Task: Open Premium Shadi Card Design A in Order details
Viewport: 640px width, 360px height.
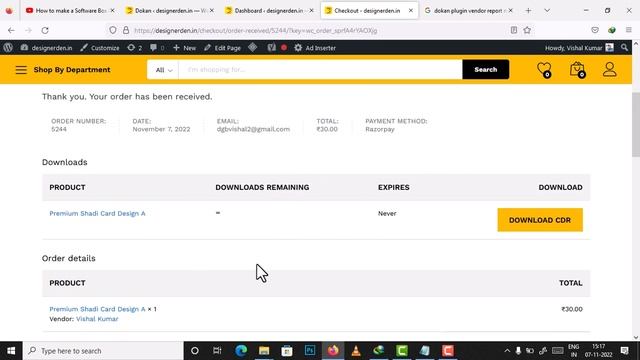Action: (97, 309)
